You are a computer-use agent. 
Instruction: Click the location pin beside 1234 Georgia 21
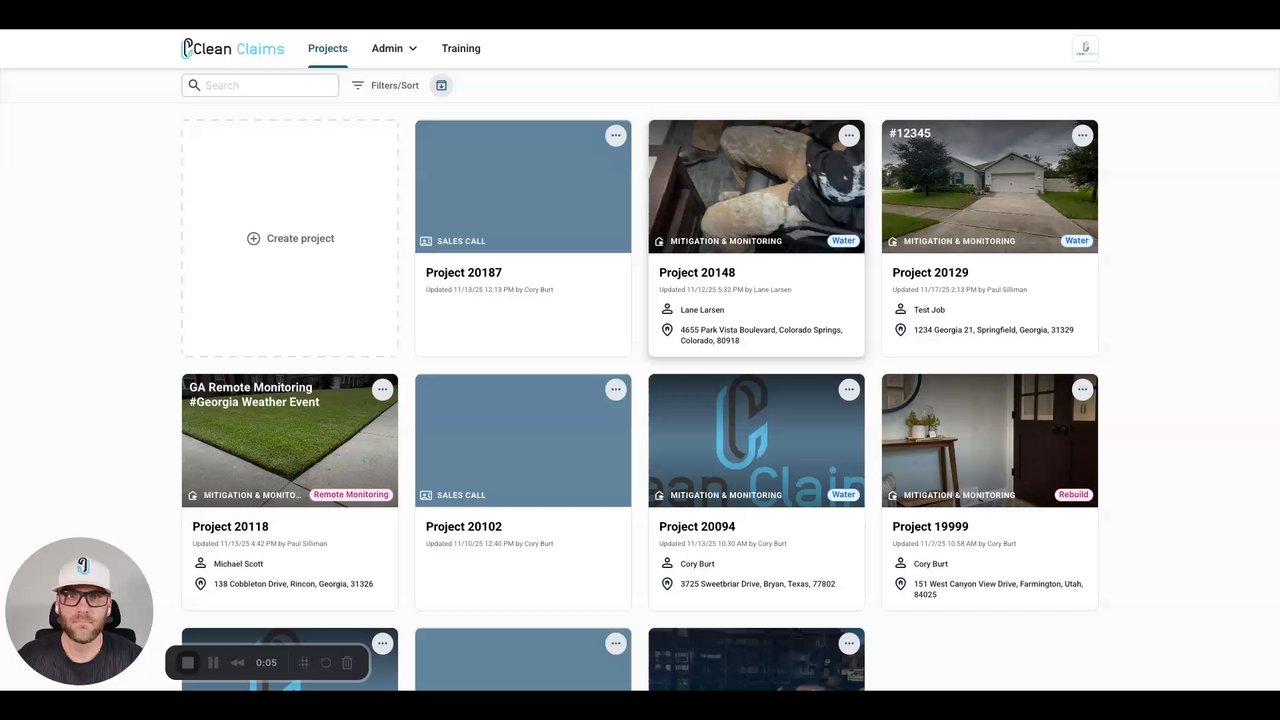click(x=900, y=330)
